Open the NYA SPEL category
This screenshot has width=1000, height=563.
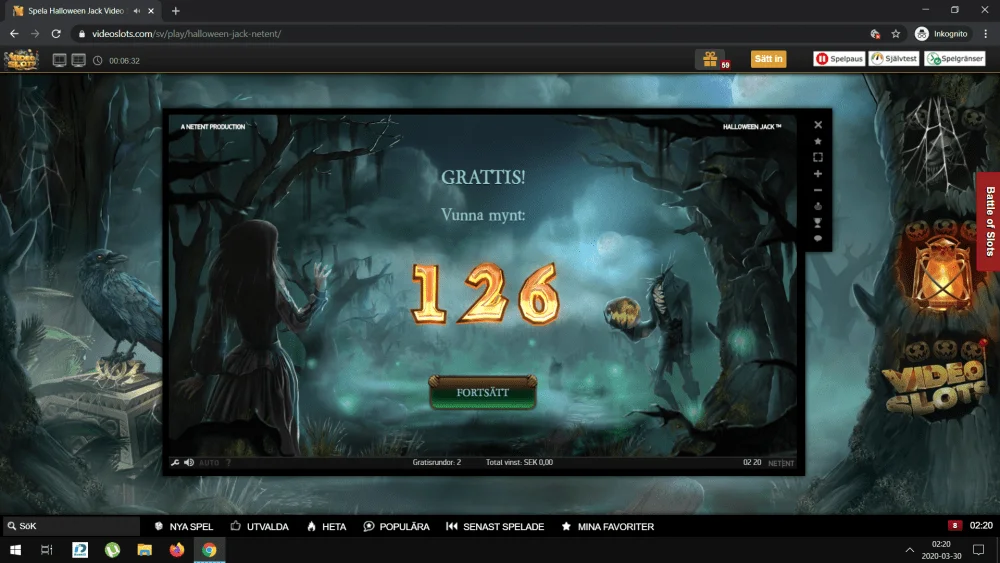(184, 527)
